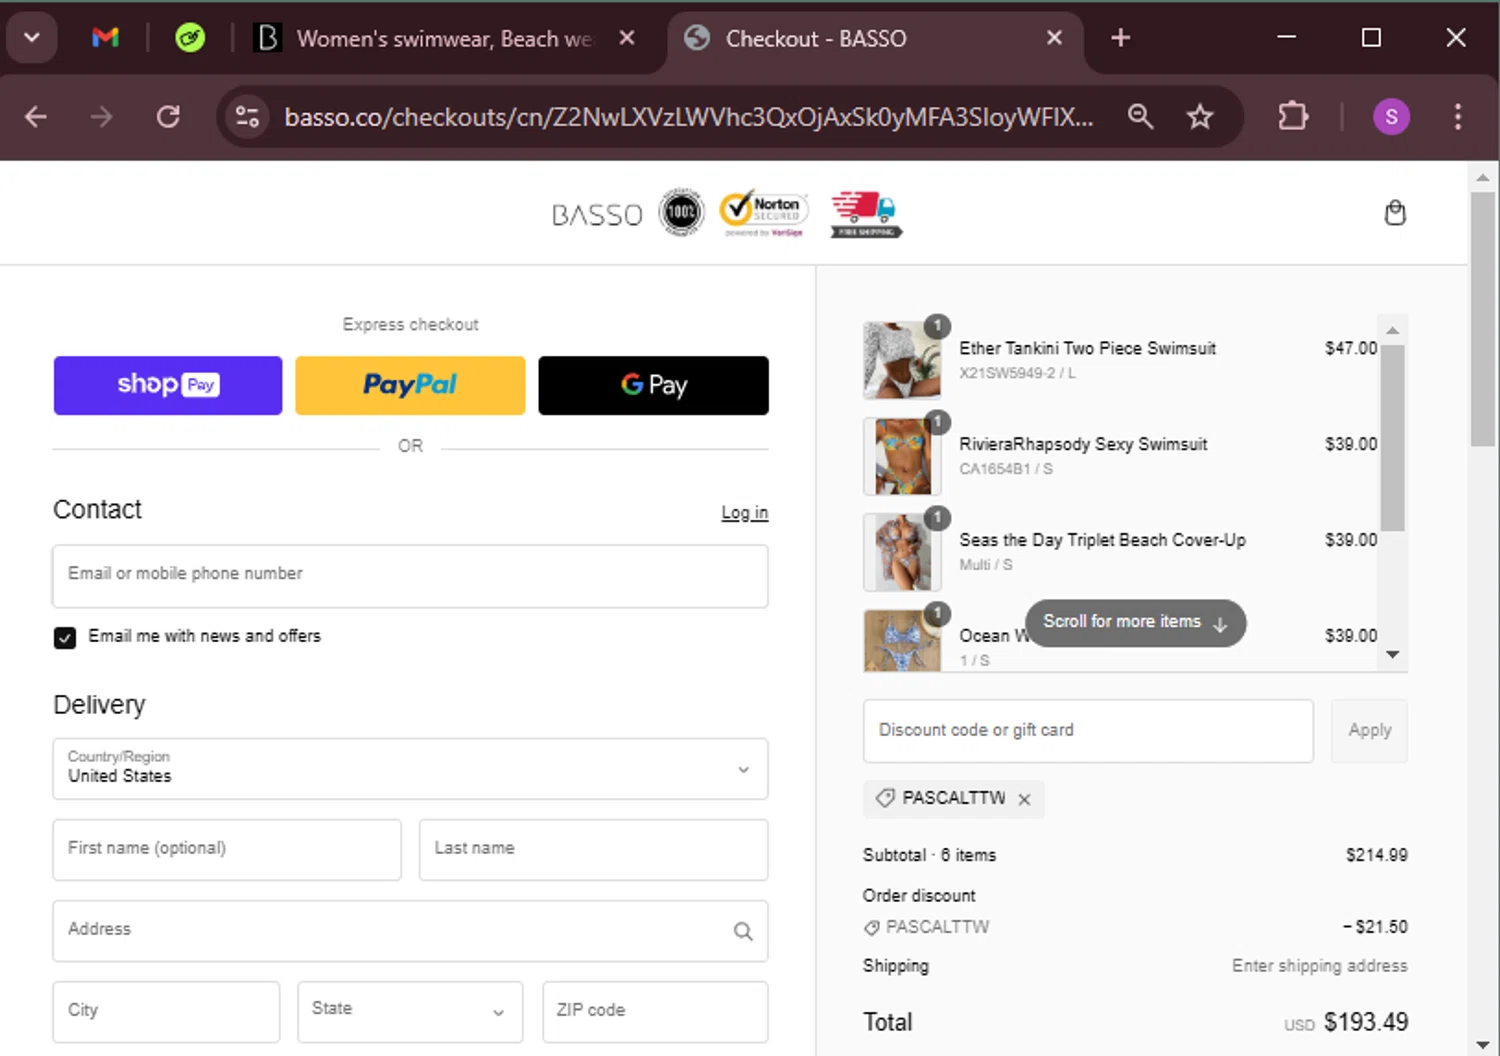Open the shopping bag cart icon

click(x=1395, y=213)
